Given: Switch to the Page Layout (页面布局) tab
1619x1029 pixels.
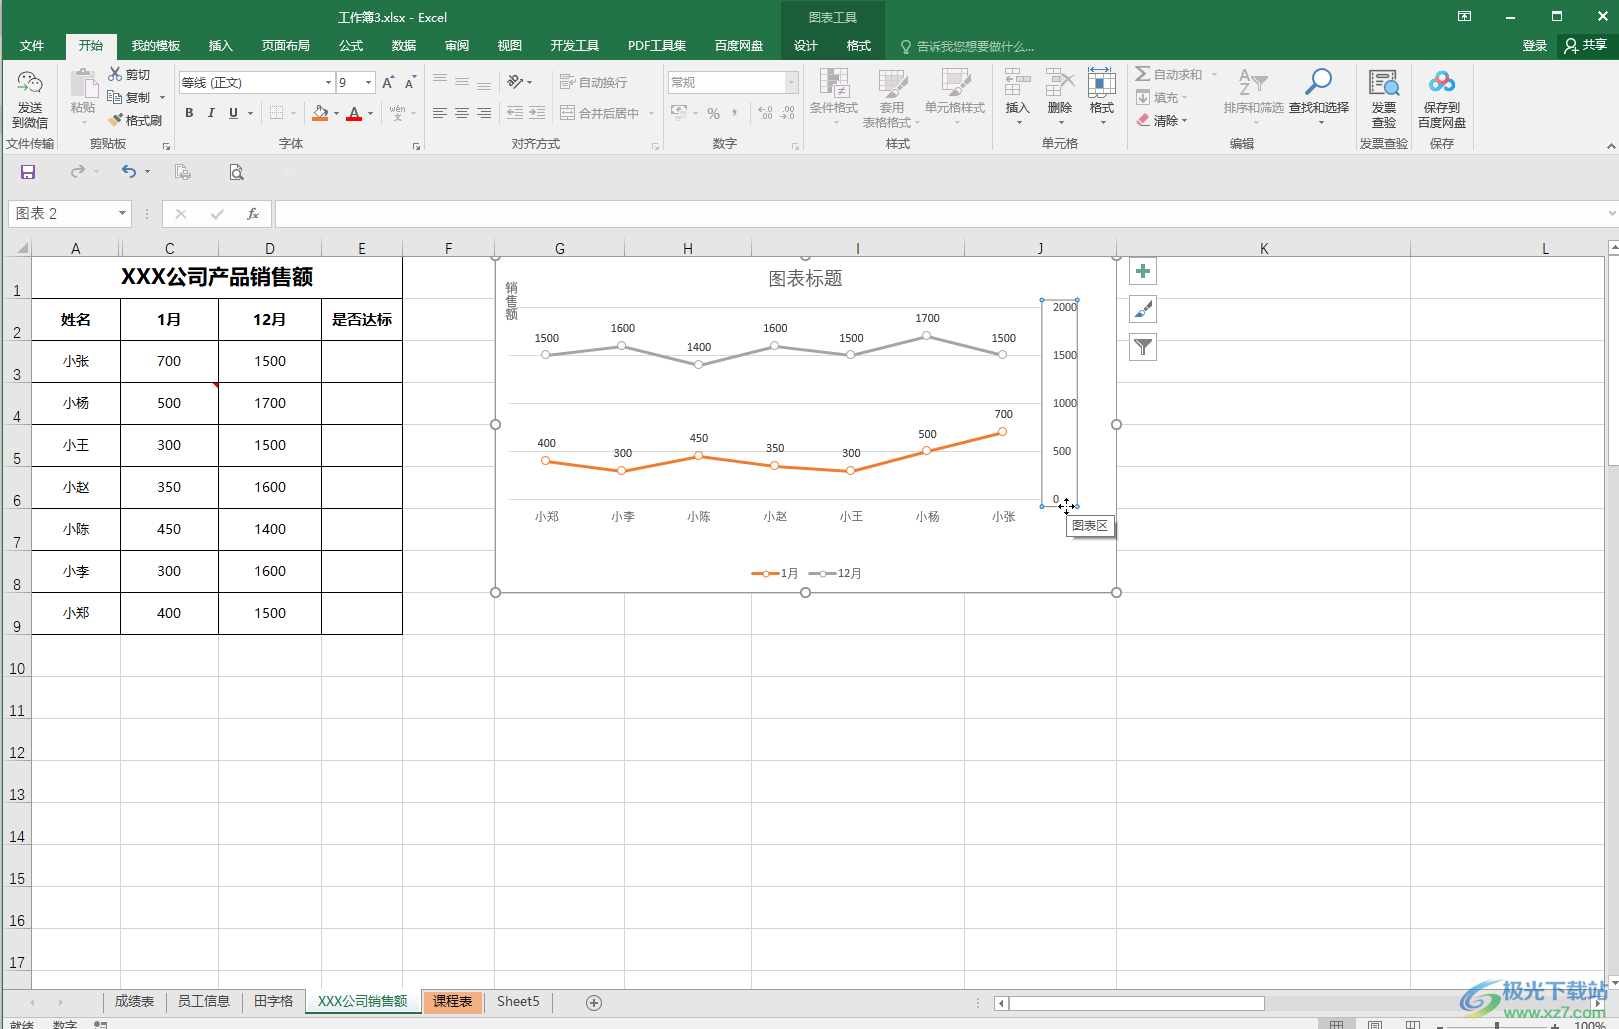Looking at the screenshot, I should 286,46.
